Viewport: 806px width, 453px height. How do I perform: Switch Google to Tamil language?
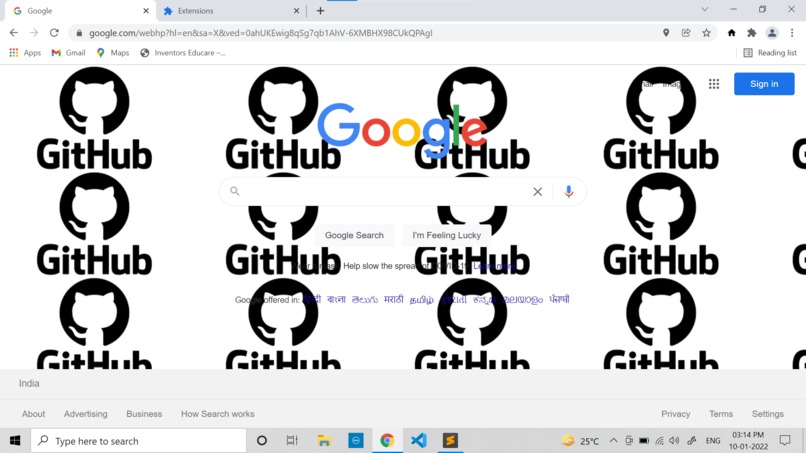[x=422, y=299]
